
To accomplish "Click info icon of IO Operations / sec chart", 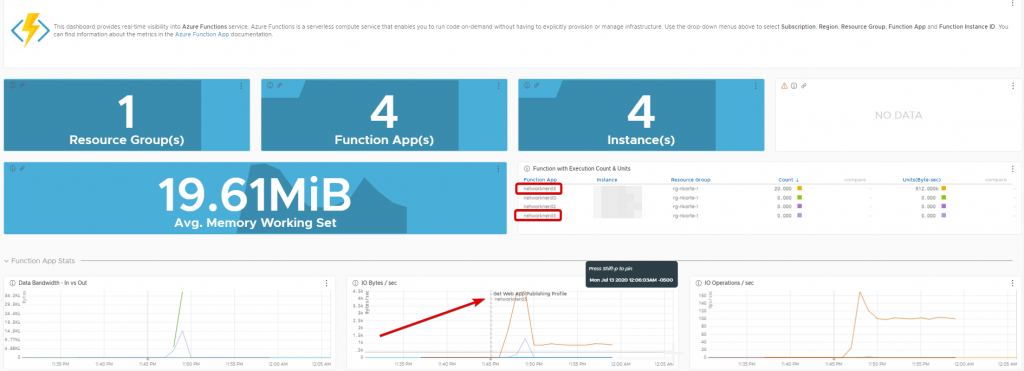I will [x=698, y=283].
